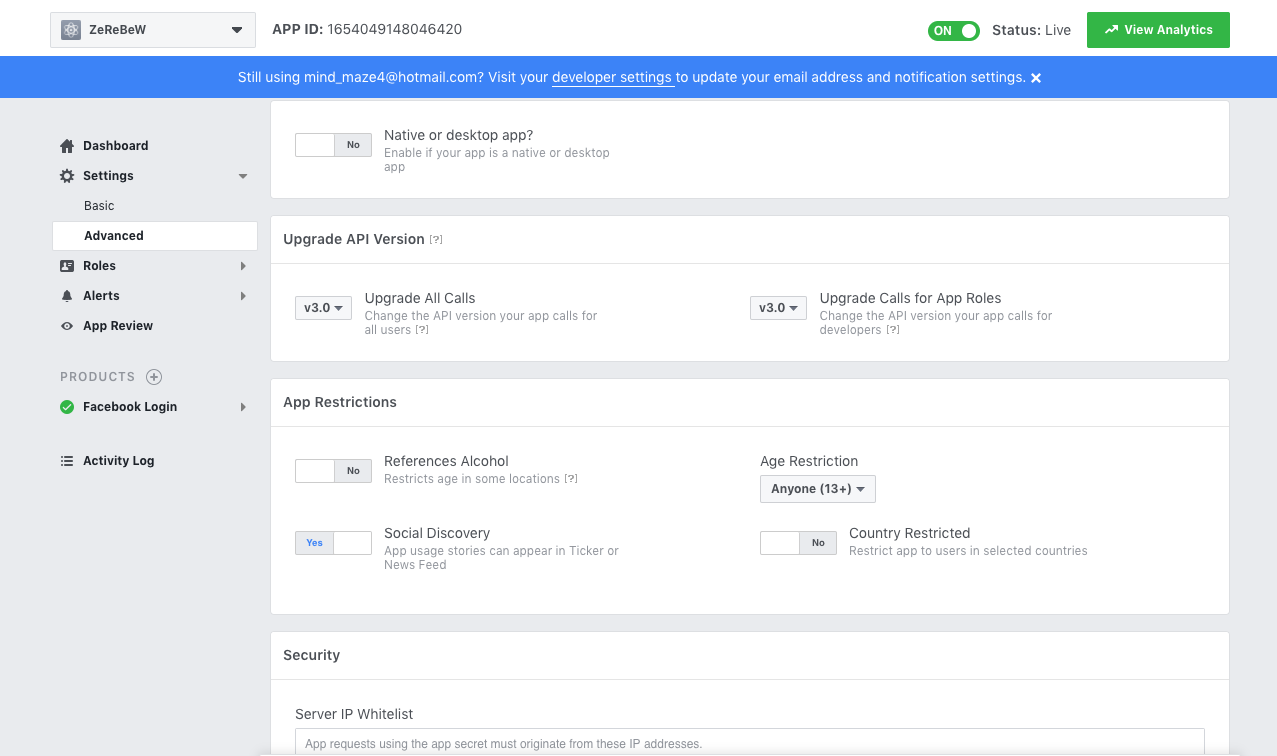This screenshot has height=756, width=1277.
Task: Click the Roles card icon in sidebar
Action: [67, 266]
